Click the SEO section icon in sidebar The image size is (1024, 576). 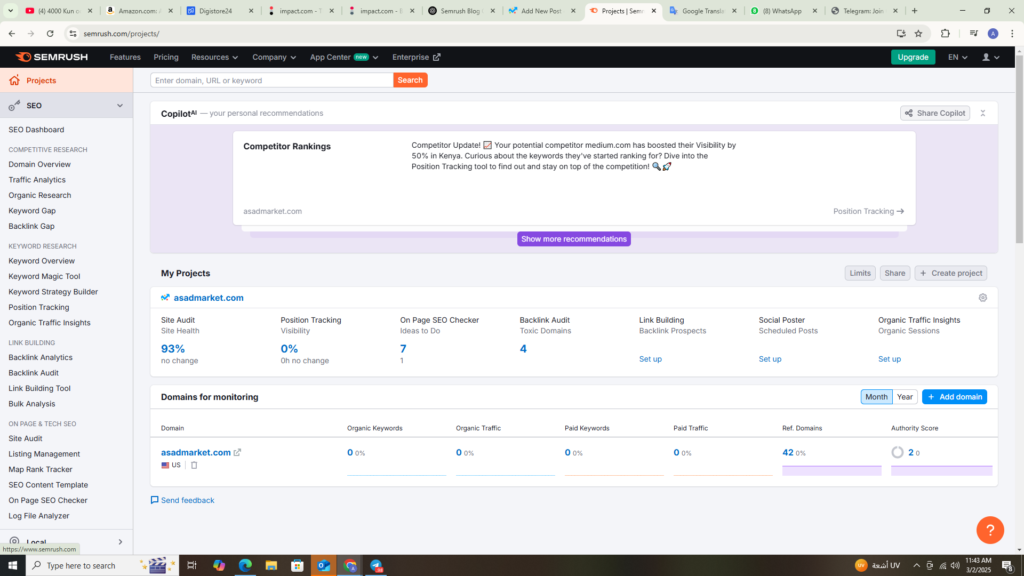(14, 105)
